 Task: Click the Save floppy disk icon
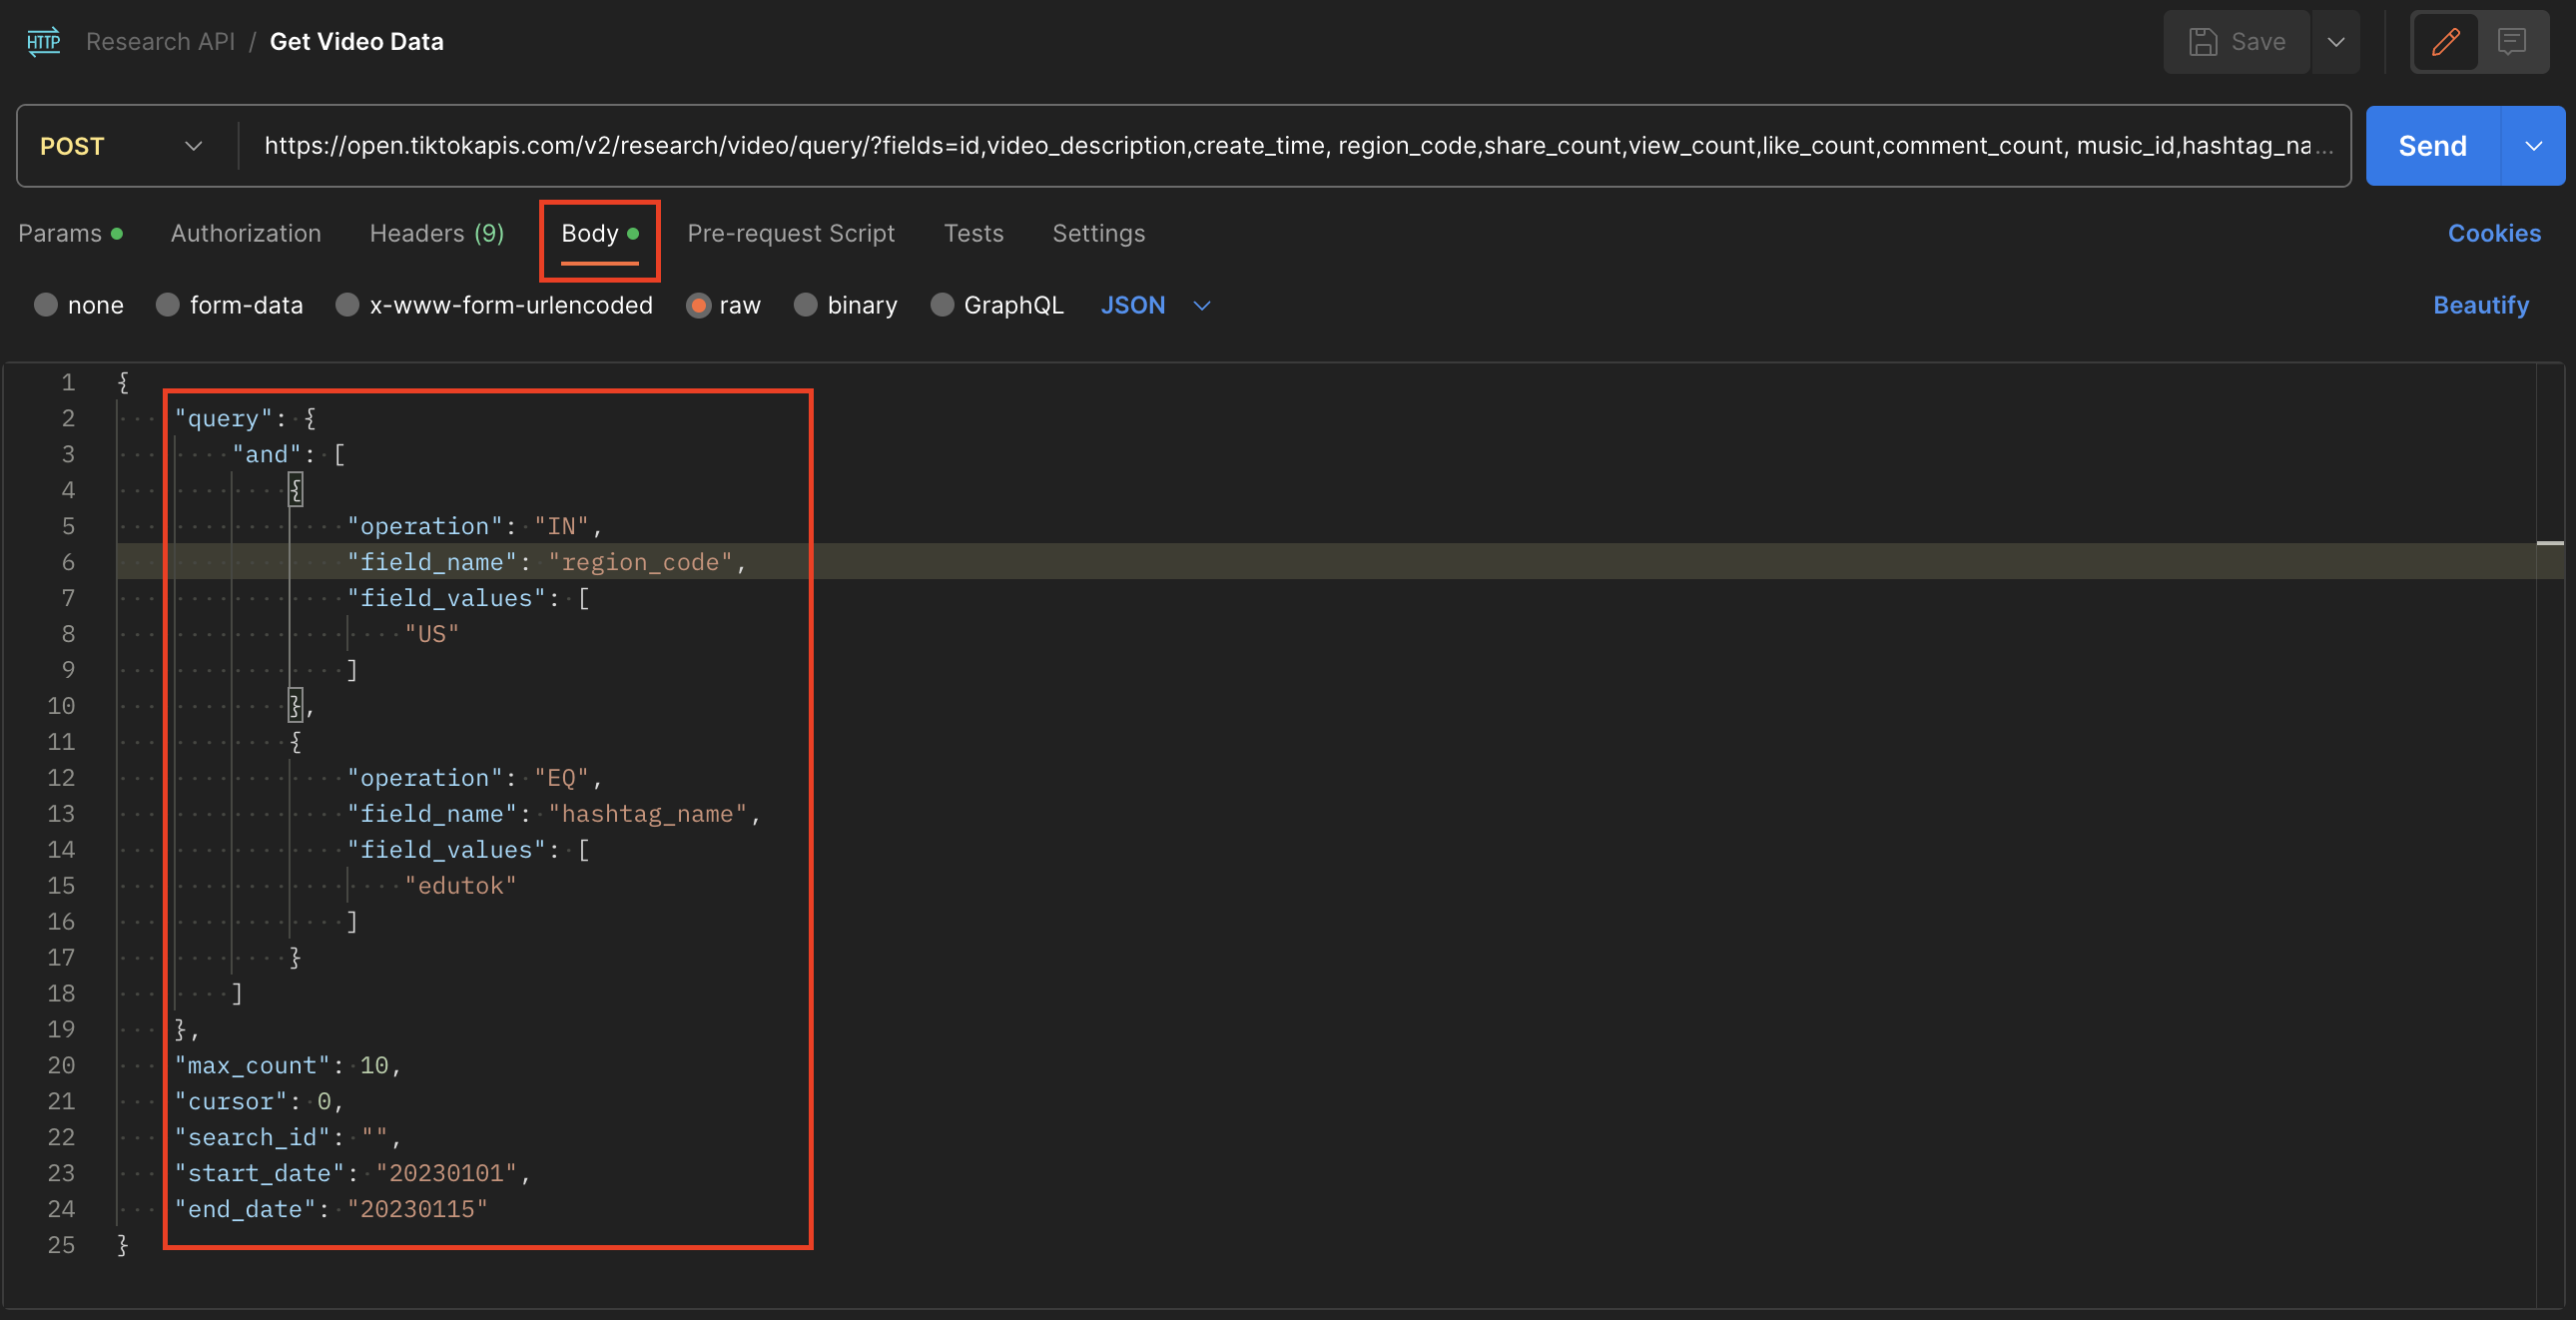coord(2203,41)
